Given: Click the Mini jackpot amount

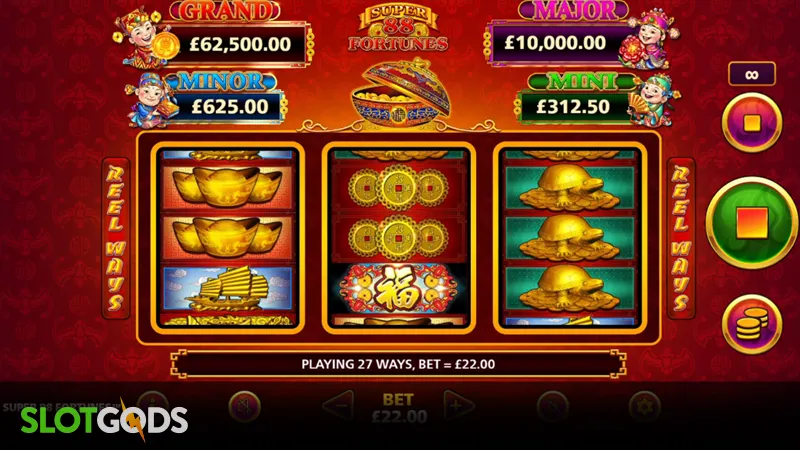Looking at the screenshot, I should point(573,107).
